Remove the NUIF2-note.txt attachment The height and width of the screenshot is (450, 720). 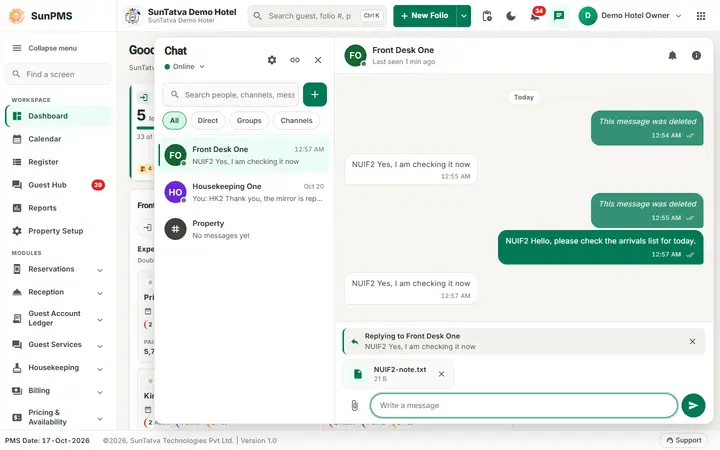click(441, 374)
